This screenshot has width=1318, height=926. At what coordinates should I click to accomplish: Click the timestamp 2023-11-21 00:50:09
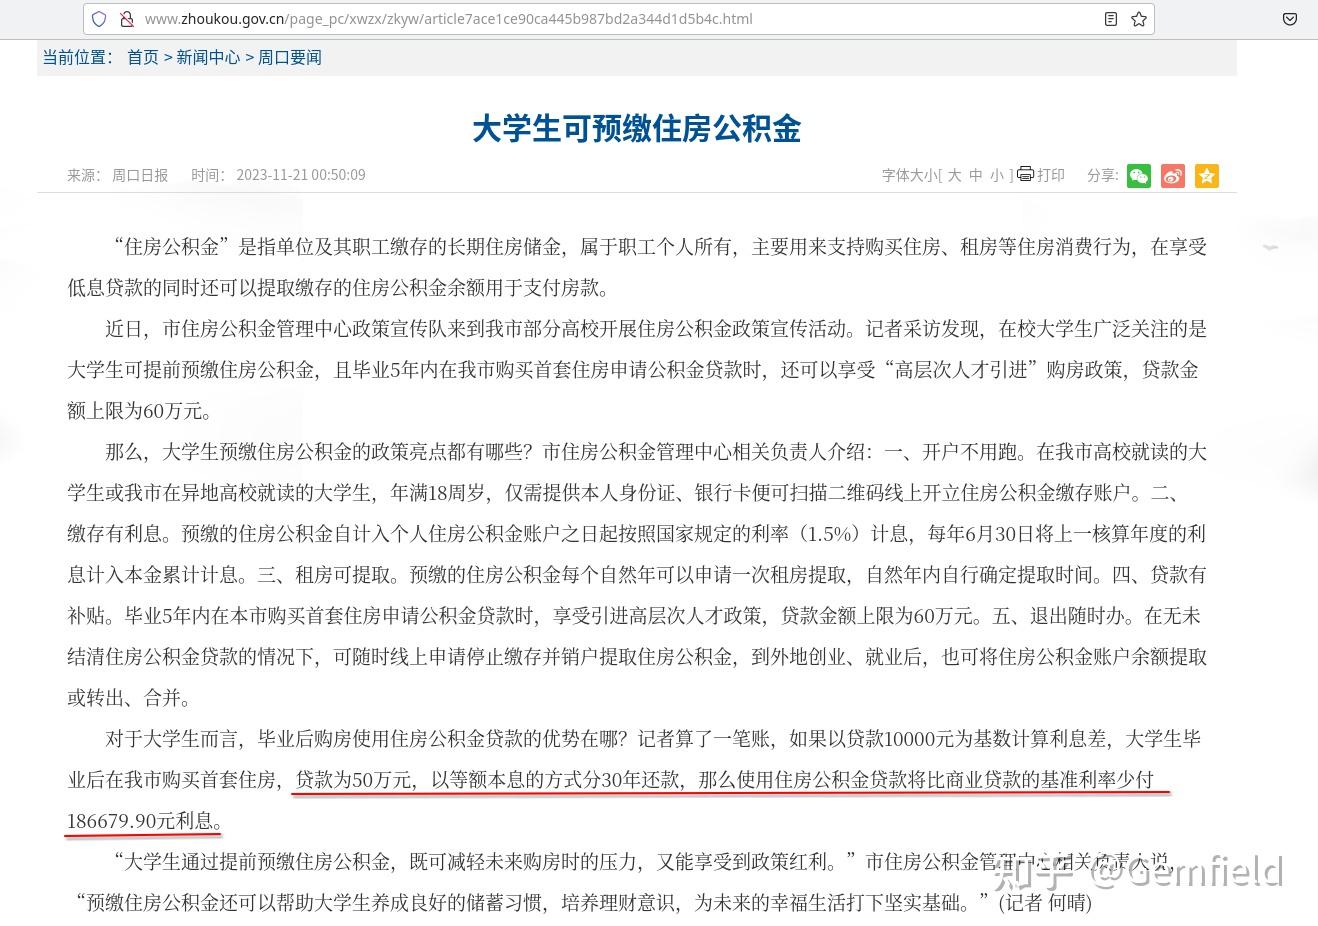point(301,175)
